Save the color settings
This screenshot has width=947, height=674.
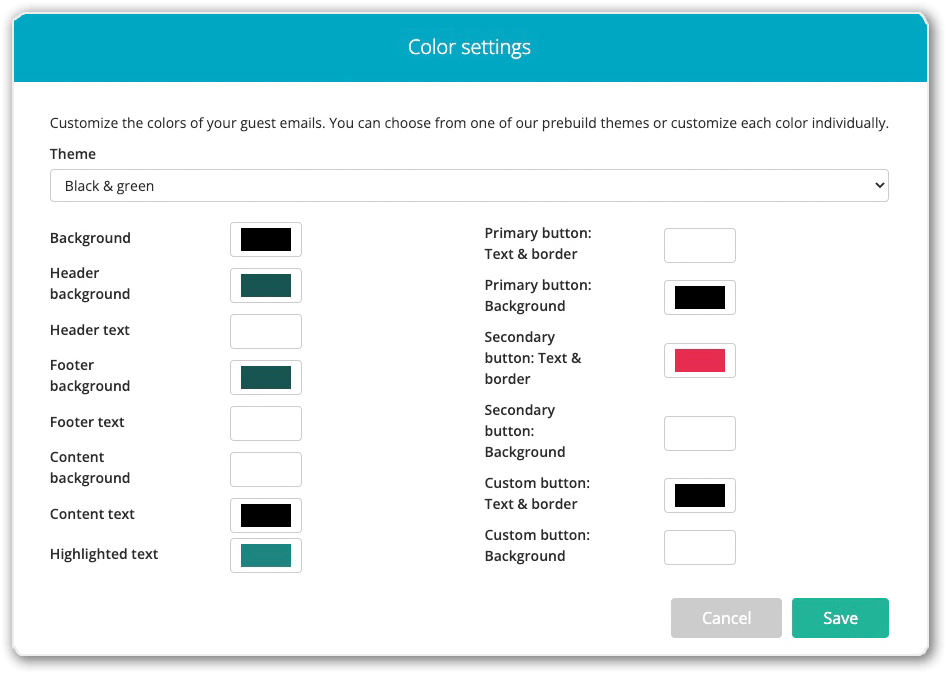(x=840, y=618)
